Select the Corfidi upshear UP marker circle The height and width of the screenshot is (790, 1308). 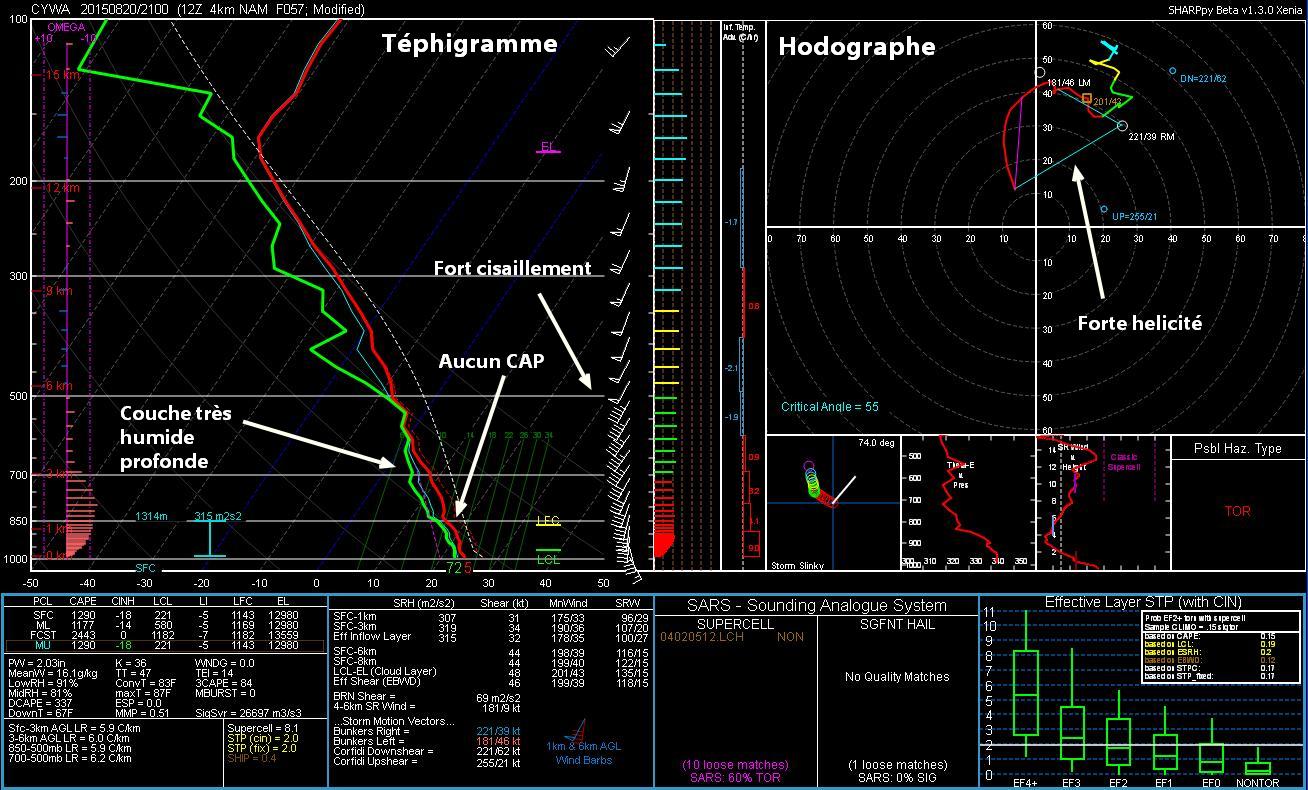tap(1104, 210)
